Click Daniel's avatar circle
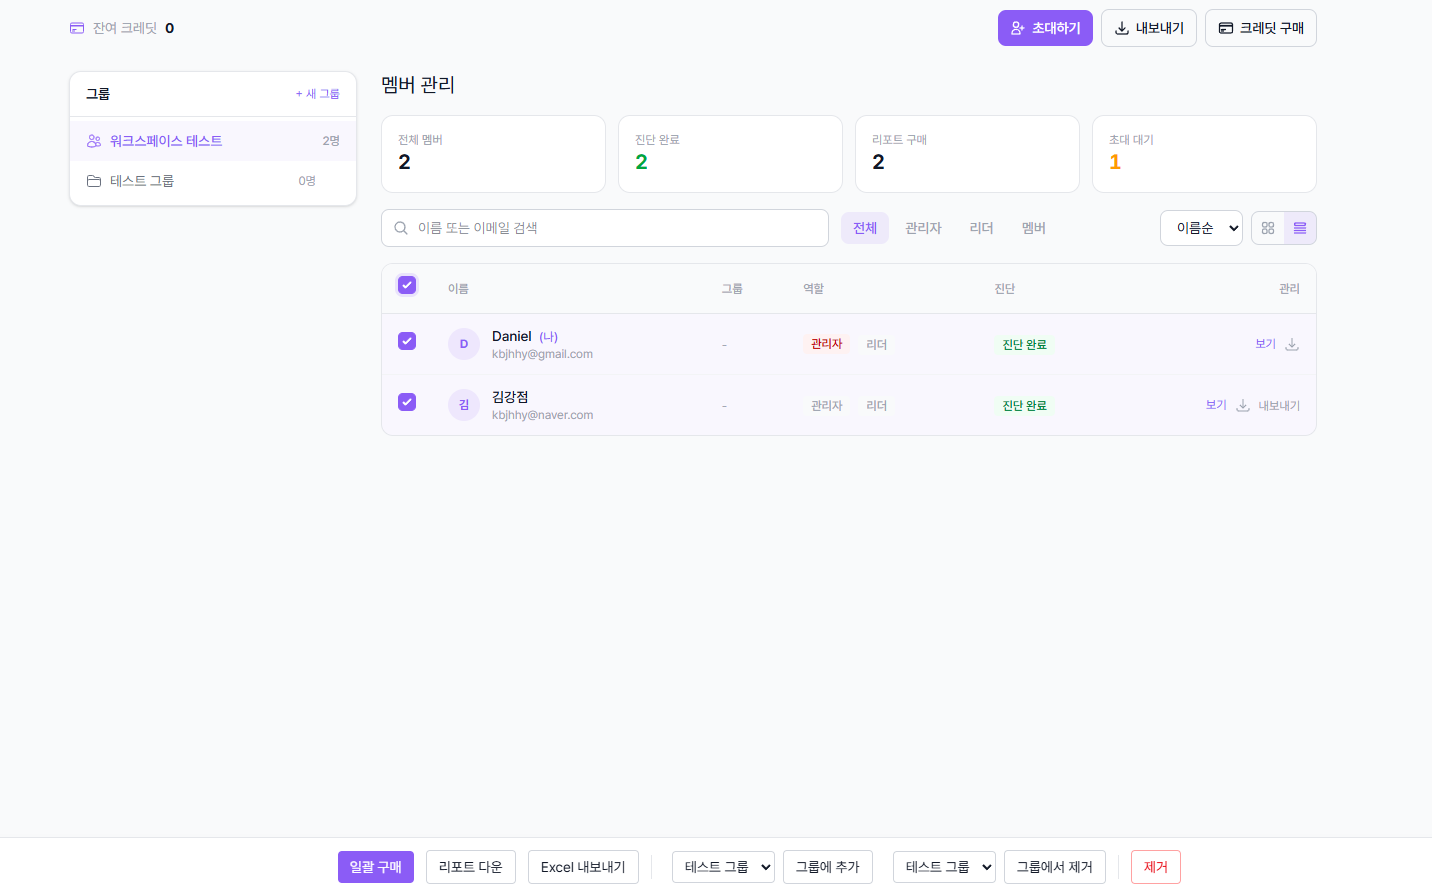Screen dimensions: 1432x888 pos(464,344)
